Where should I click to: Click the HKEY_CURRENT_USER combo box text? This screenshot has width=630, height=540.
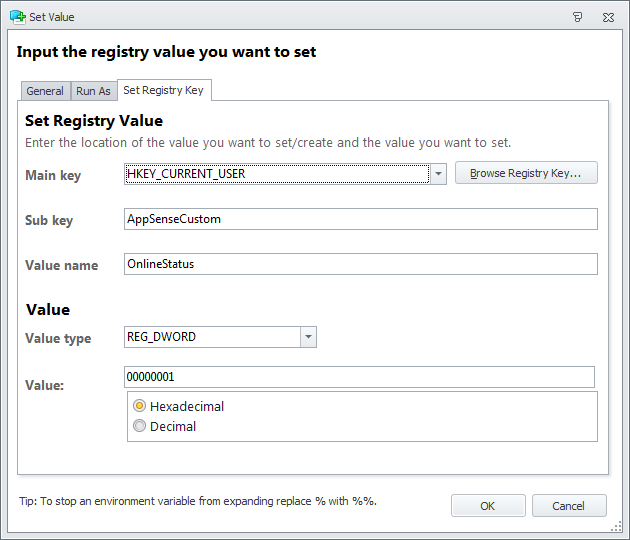pos(276,174)
